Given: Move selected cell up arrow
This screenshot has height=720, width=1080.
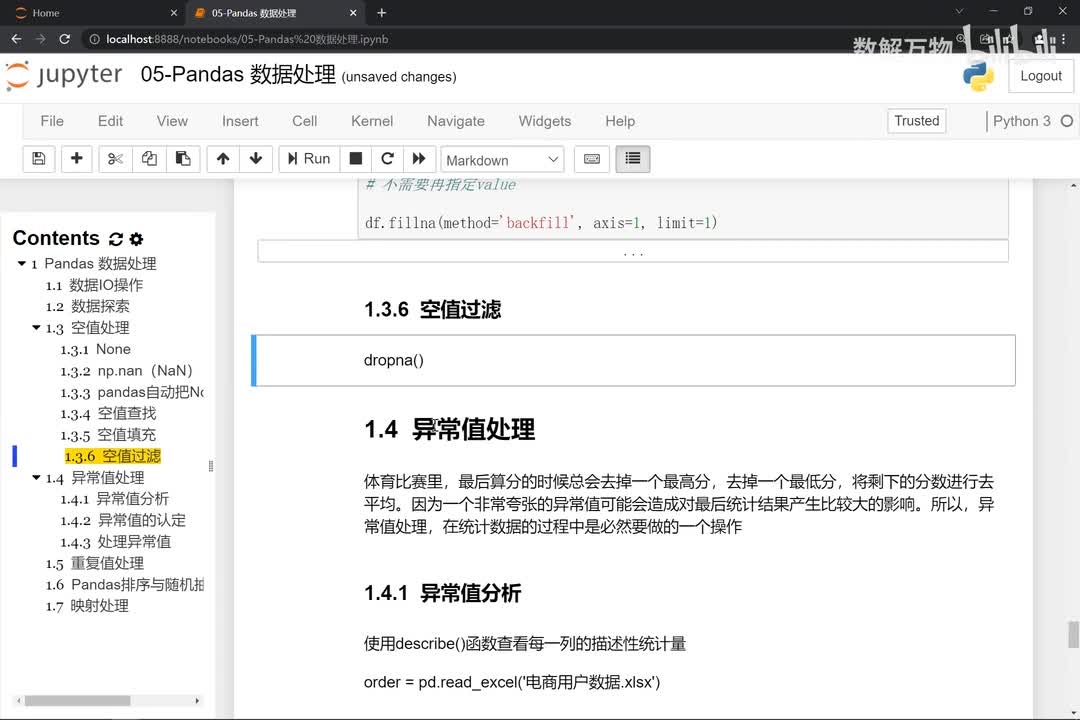Looking at the screenshot, I should (222, 159).
